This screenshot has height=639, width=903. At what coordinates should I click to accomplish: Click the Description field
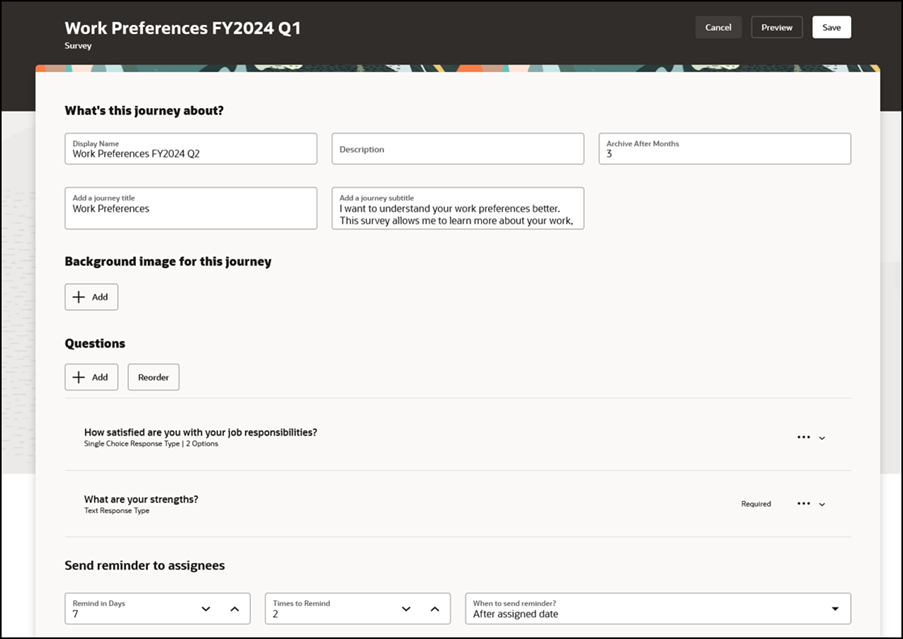(458, 149)
